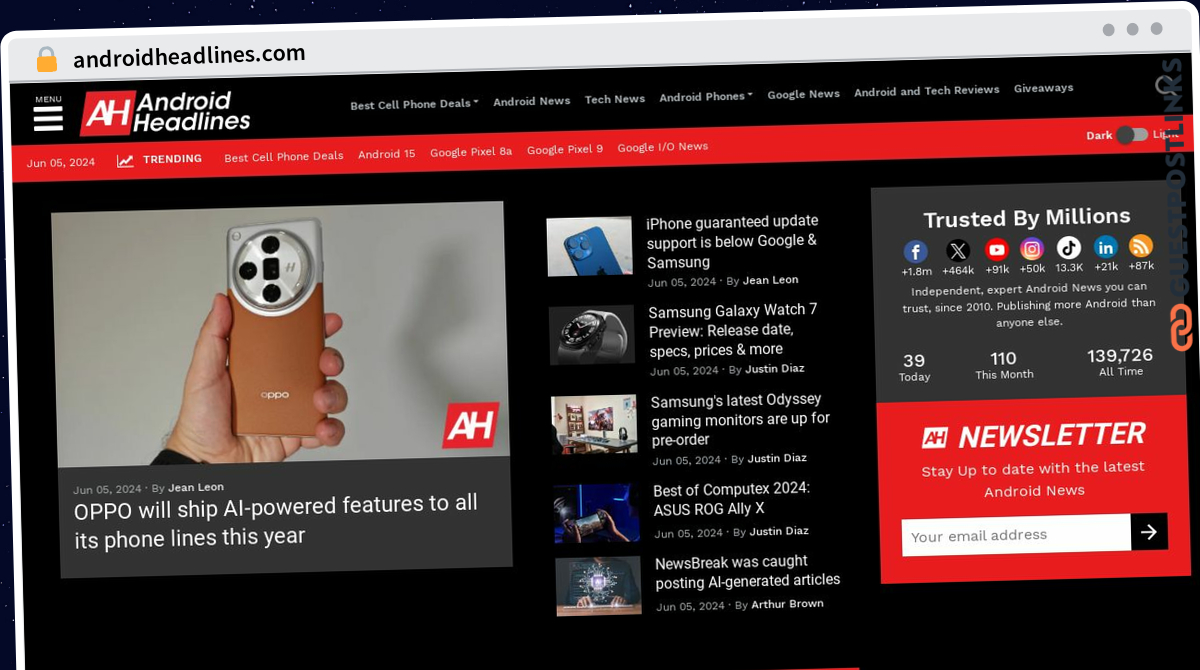This screenshot has width=1200, height=670.
Task: Open the LinkedIn social icon
Action: [1105, 247]
